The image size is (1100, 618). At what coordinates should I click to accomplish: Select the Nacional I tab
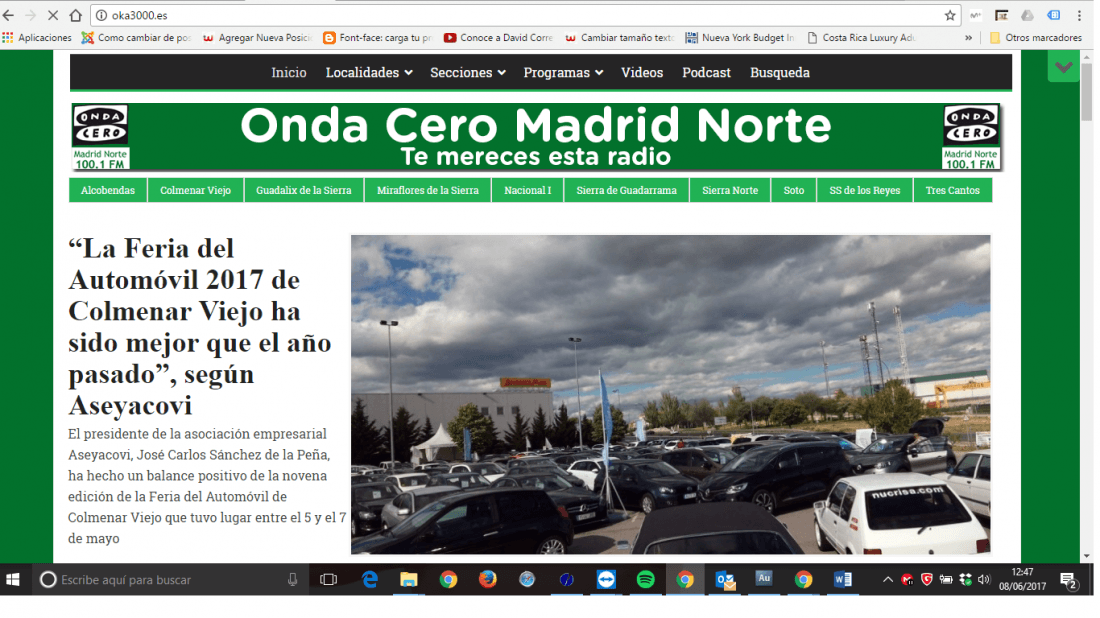click(x=528, y=190)
